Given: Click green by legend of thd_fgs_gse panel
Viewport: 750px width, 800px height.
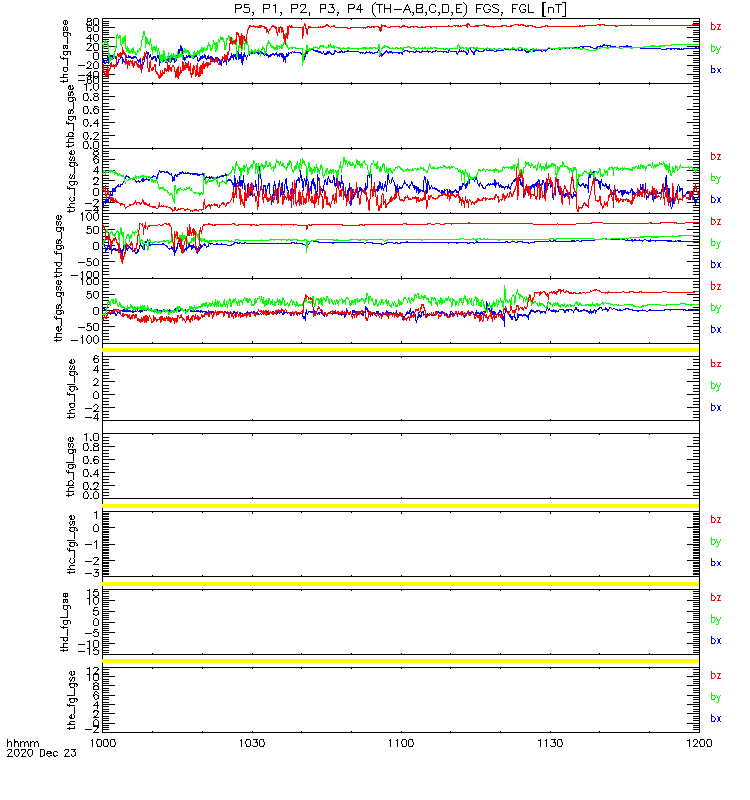Looking at the screenshot, I should [716, 243].
